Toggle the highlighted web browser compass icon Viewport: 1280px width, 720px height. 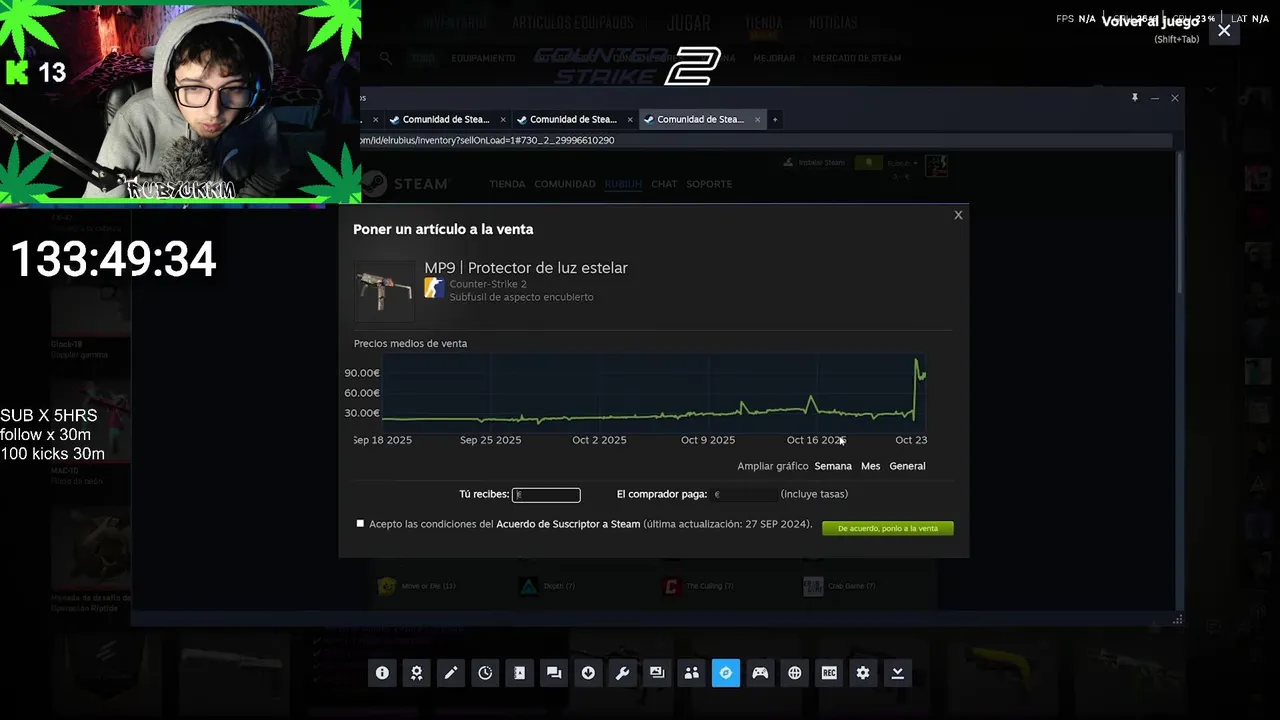coord(726,673)
